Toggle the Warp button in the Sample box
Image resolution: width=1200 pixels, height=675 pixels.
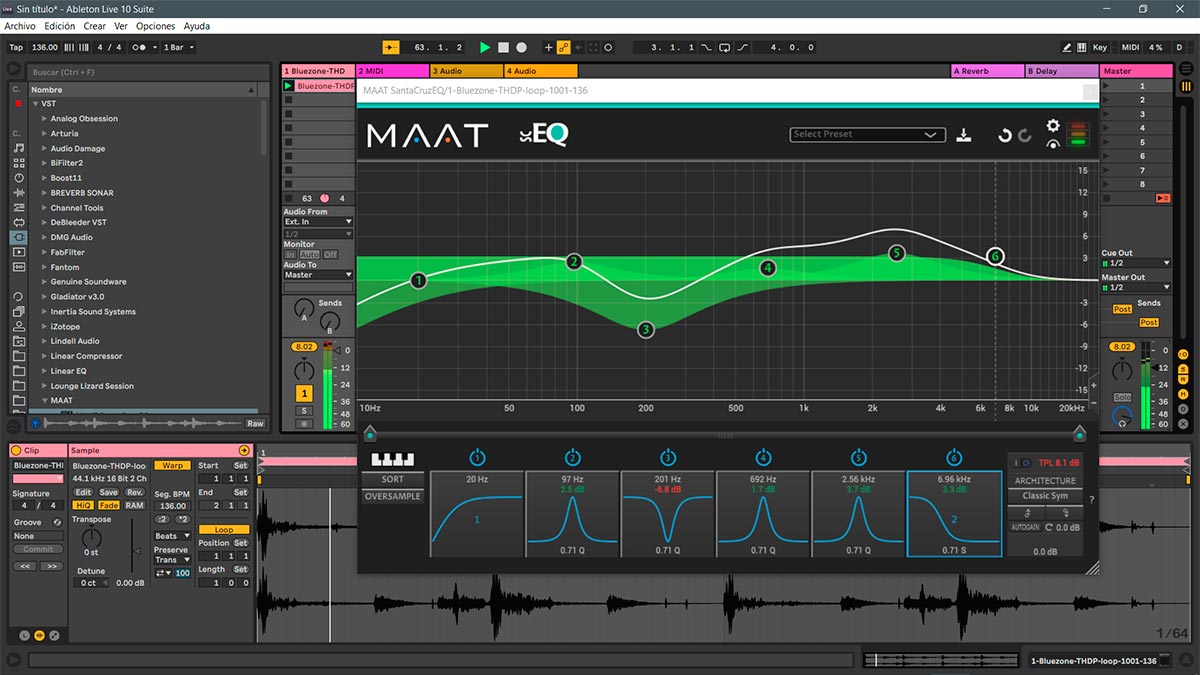(x=172, y=466)
